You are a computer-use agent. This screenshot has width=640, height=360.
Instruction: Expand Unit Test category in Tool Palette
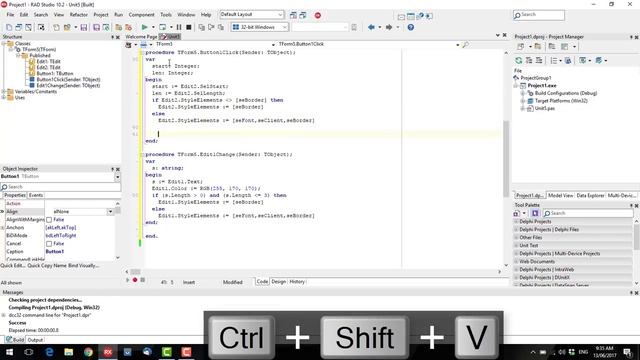pos(516,246)
